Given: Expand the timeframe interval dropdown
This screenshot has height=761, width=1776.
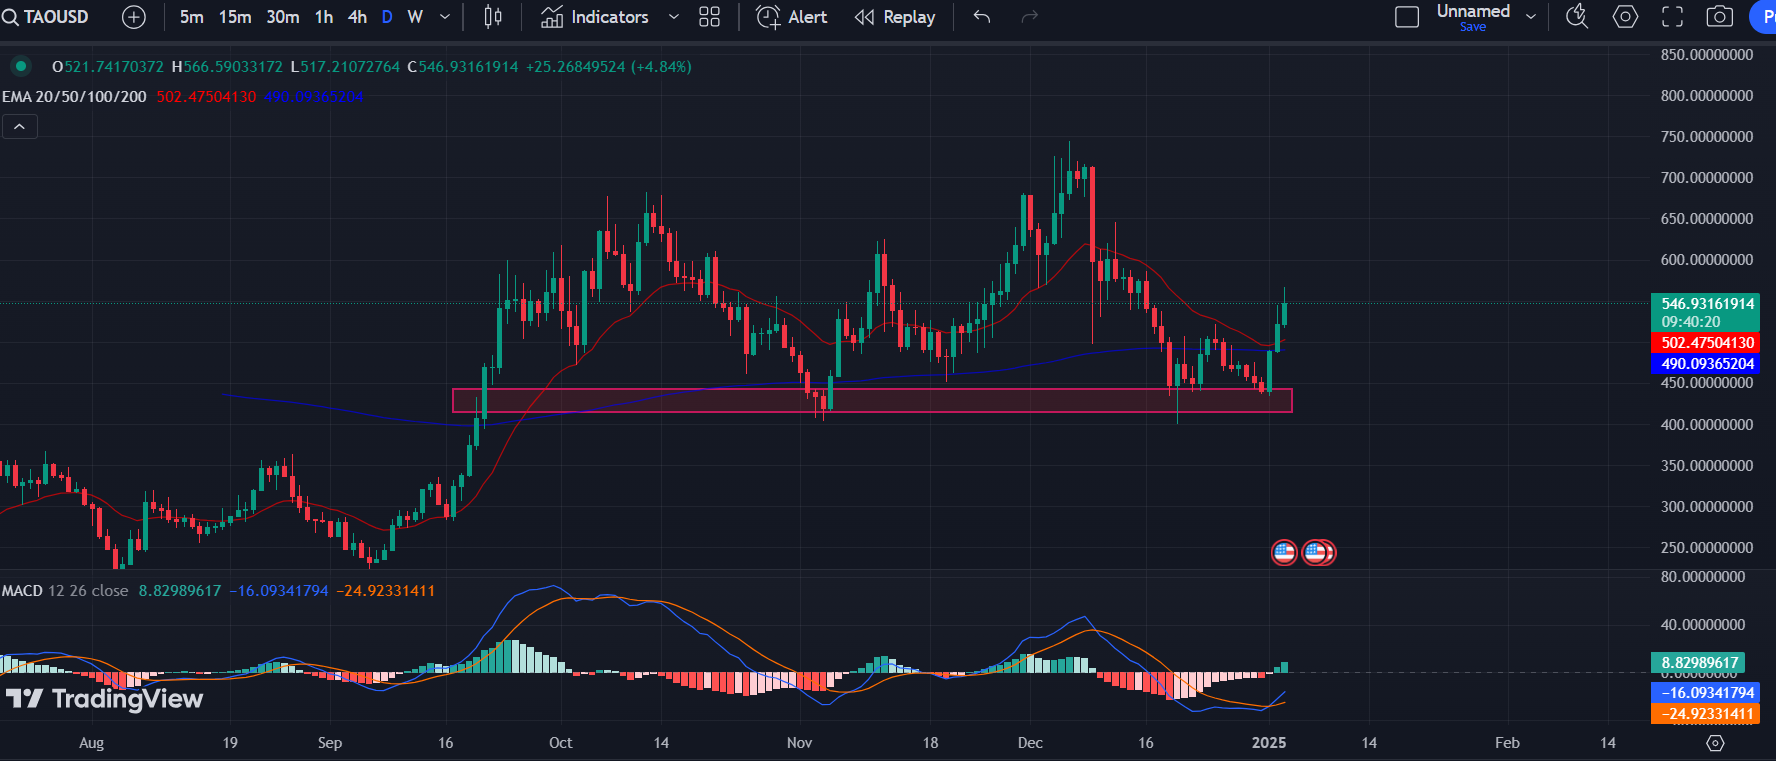Looking at the screenshot, I should [445, 17].
